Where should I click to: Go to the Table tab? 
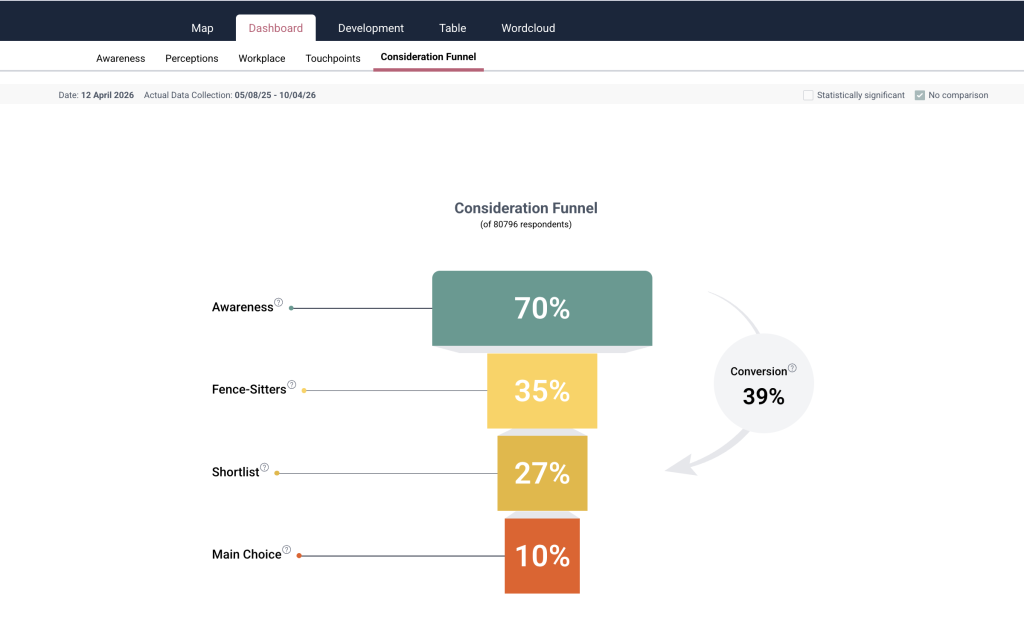coord(453,28)
